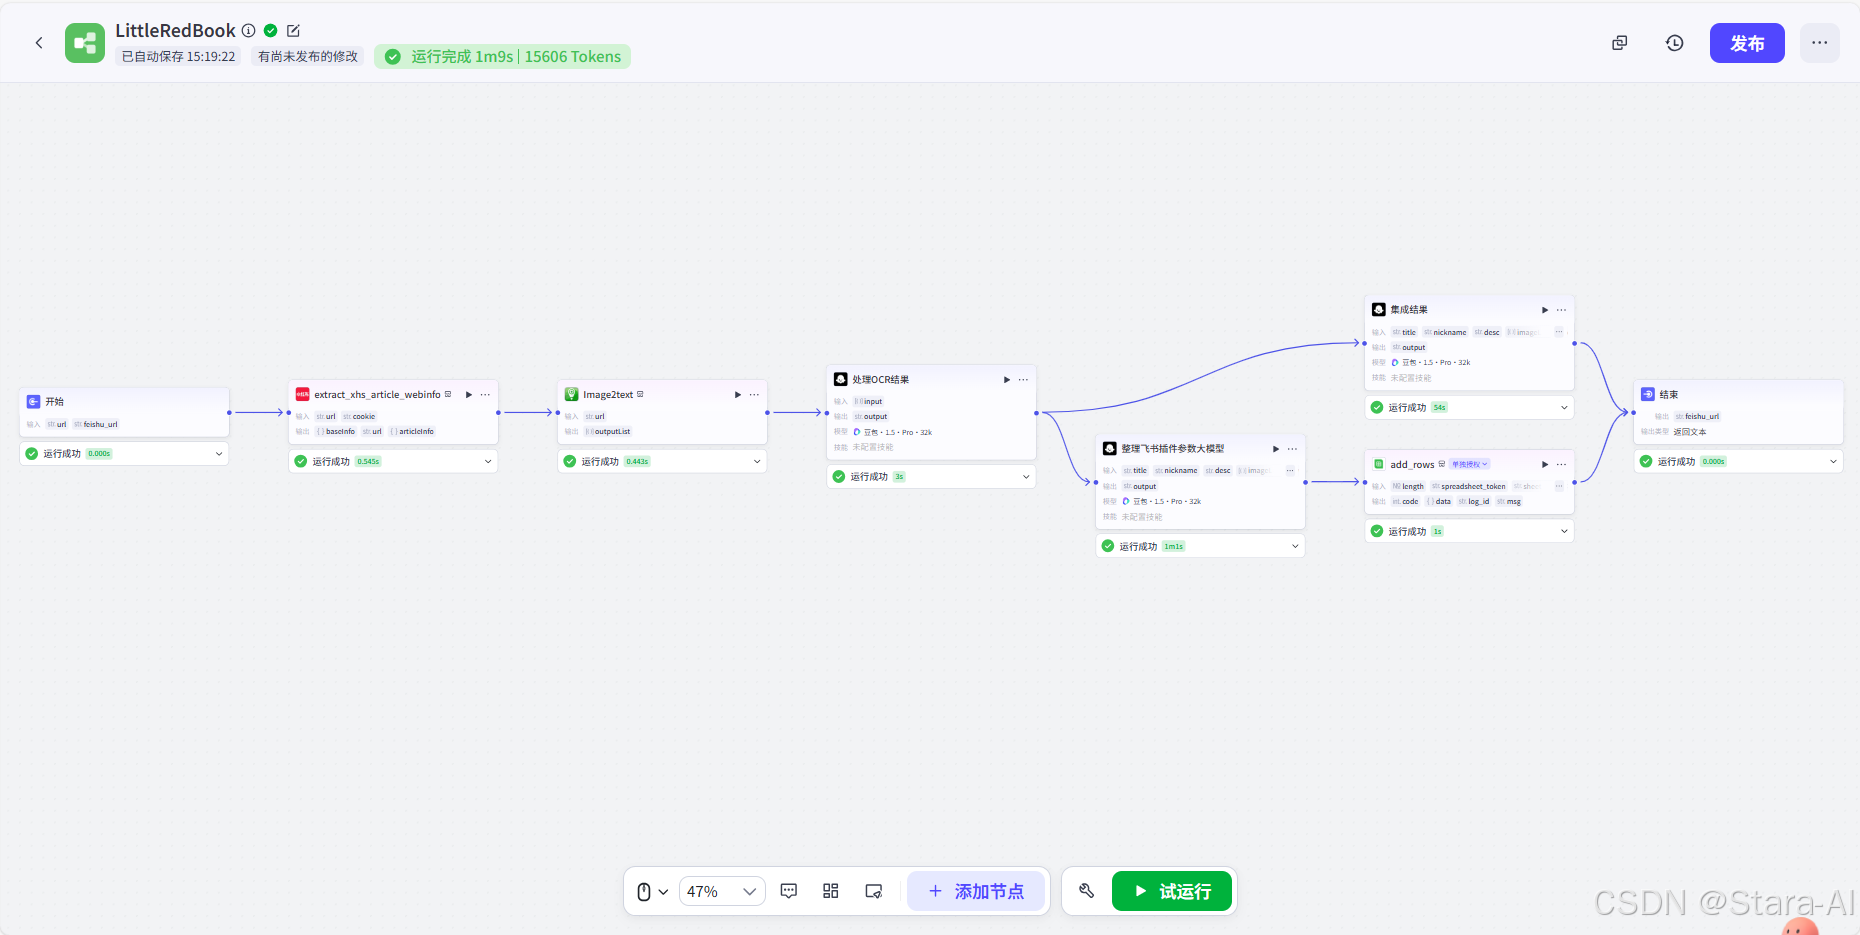Click the green 试运行 test run button
Screen dimensions: 1860x935
pos(1172,891)
